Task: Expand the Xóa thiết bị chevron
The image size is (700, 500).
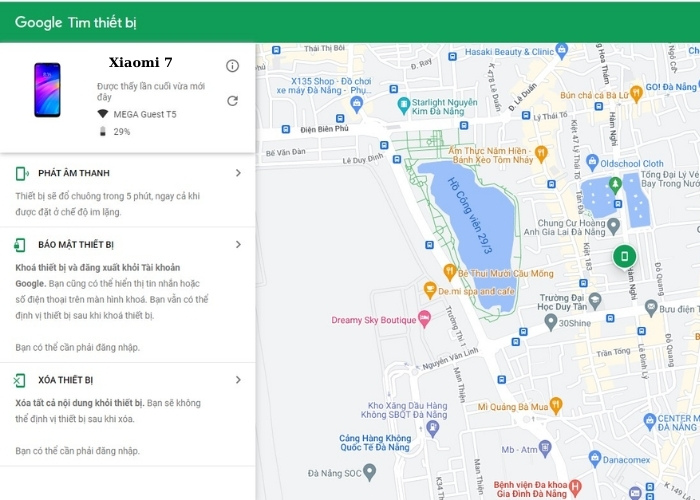Action: click(x=238, y=380)
